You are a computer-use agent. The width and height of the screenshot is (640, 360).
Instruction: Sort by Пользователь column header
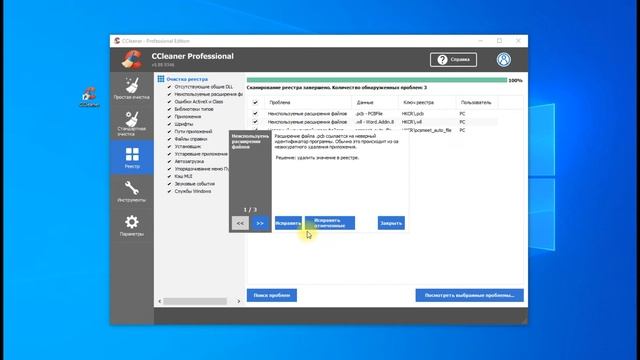[x=477, y=102]
